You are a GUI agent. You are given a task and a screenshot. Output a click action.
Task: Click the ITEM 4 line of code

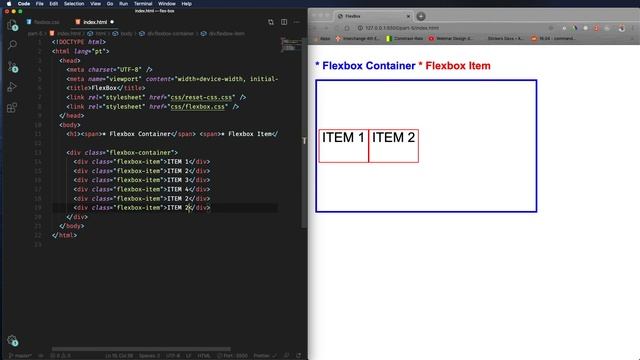tap(142, 189)
